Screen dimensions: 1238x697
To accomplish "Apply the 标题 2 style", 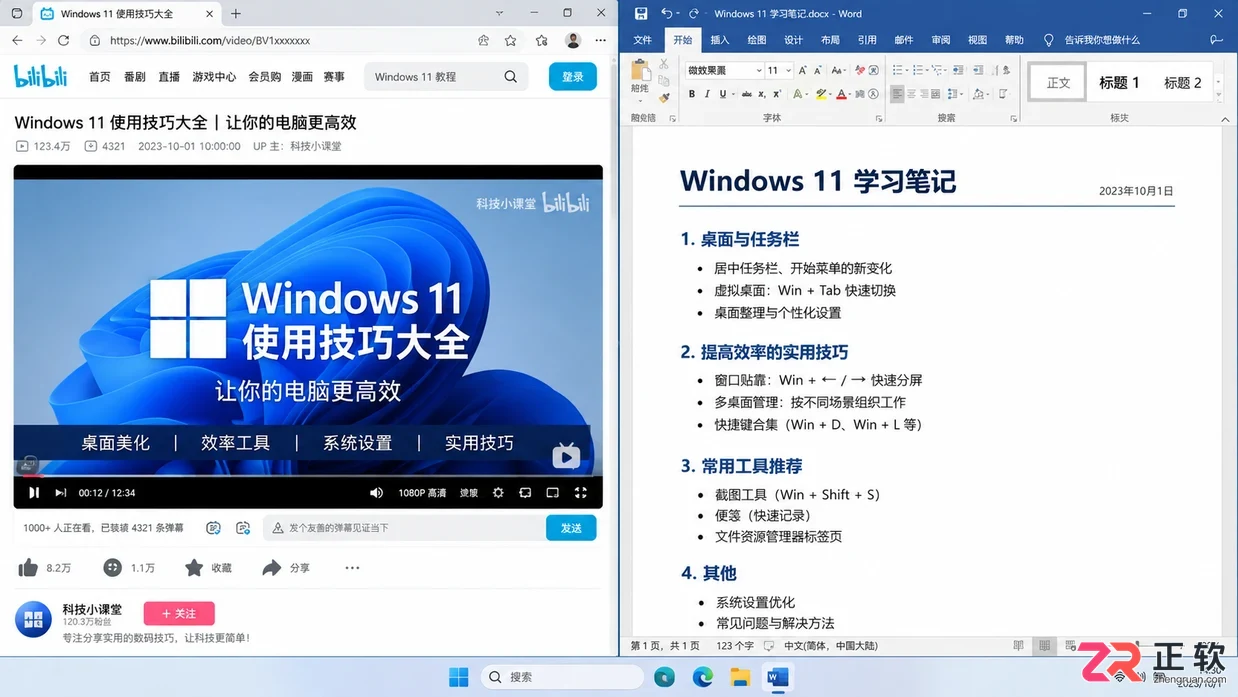I will point(1183,83).
